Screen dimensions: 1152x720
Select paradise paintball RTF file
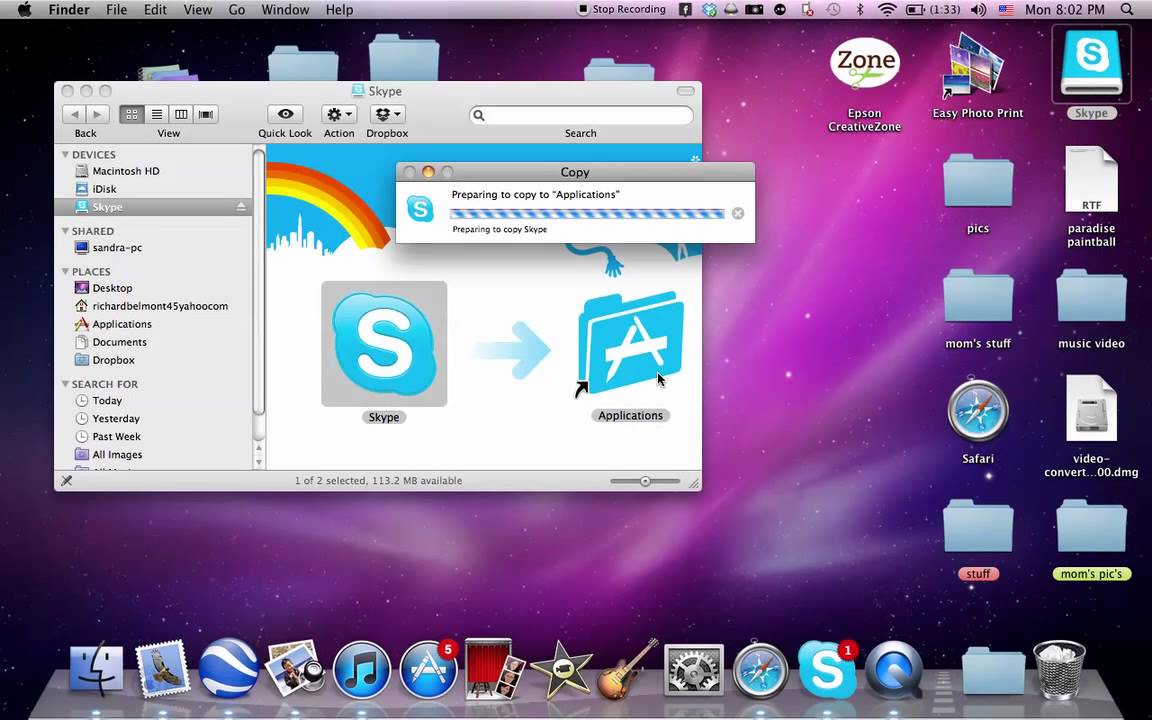click(1091, 180)
